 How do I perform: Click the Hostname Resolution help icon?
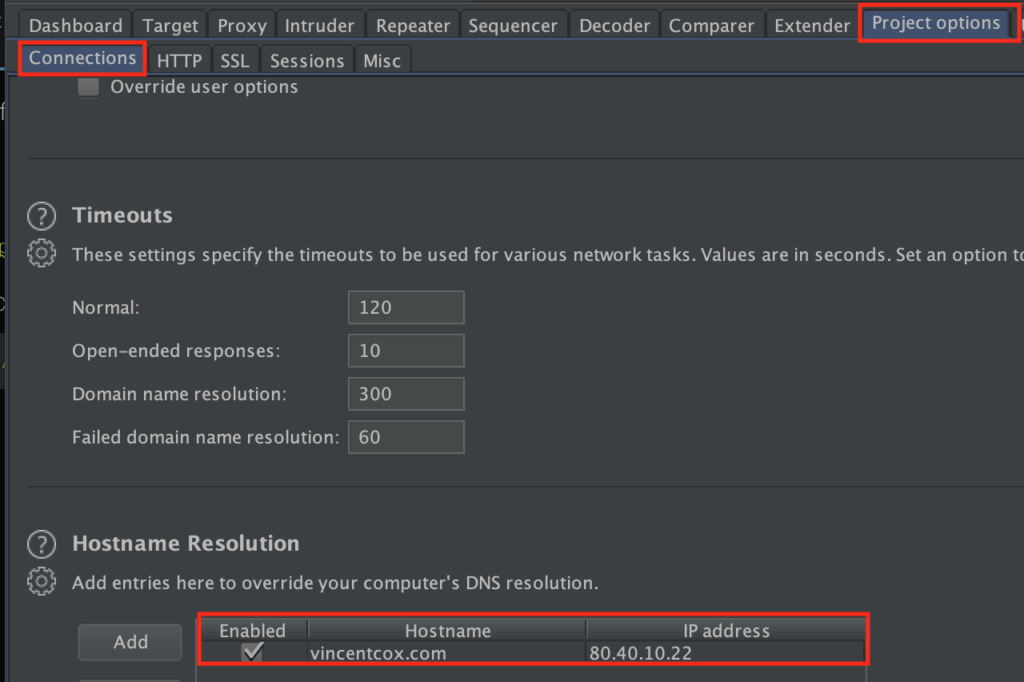[x=41, y=544]
